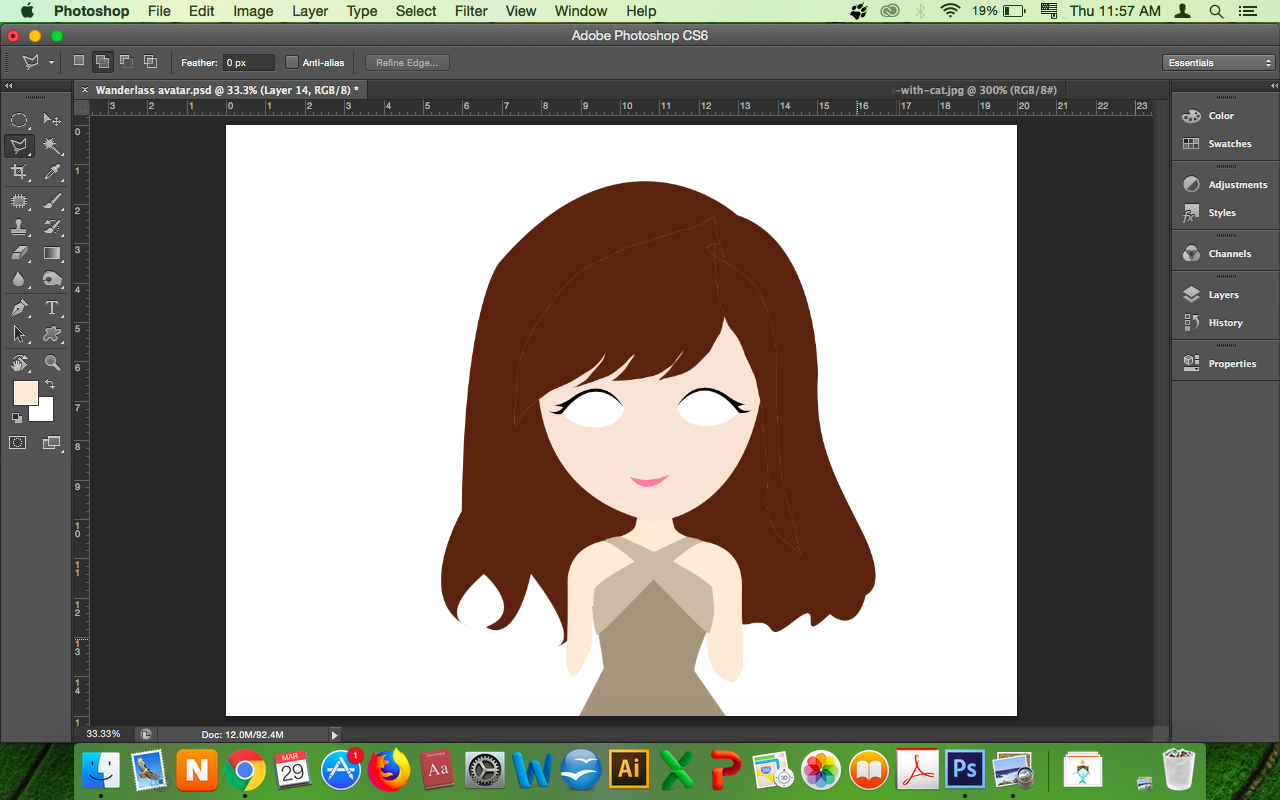Select the Brush tool
Screen dimensions: 1280x800
53,201
